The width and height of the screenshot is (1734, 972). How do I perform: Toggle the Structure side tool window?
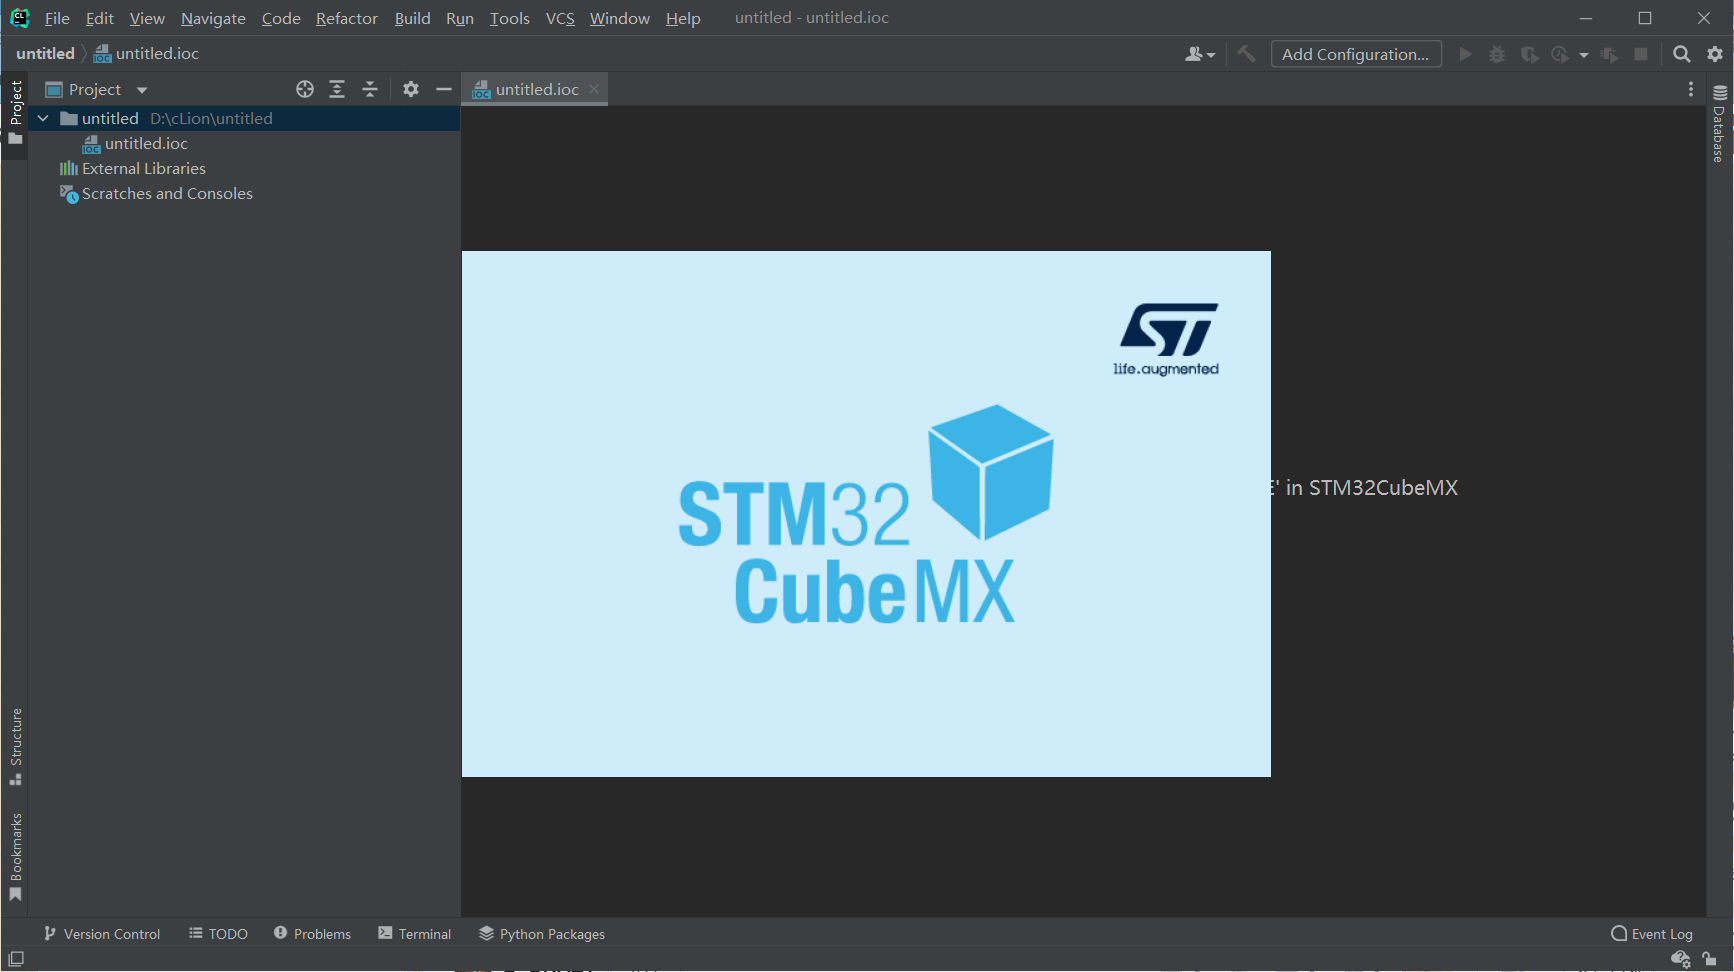pos(15,746)
